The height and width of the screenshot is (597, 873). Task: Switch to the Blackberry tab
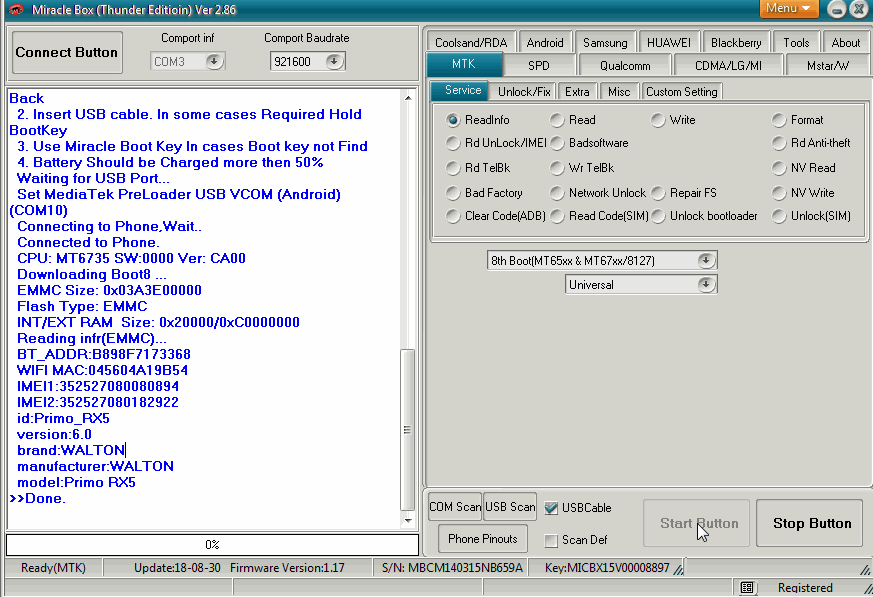(736, 42)
